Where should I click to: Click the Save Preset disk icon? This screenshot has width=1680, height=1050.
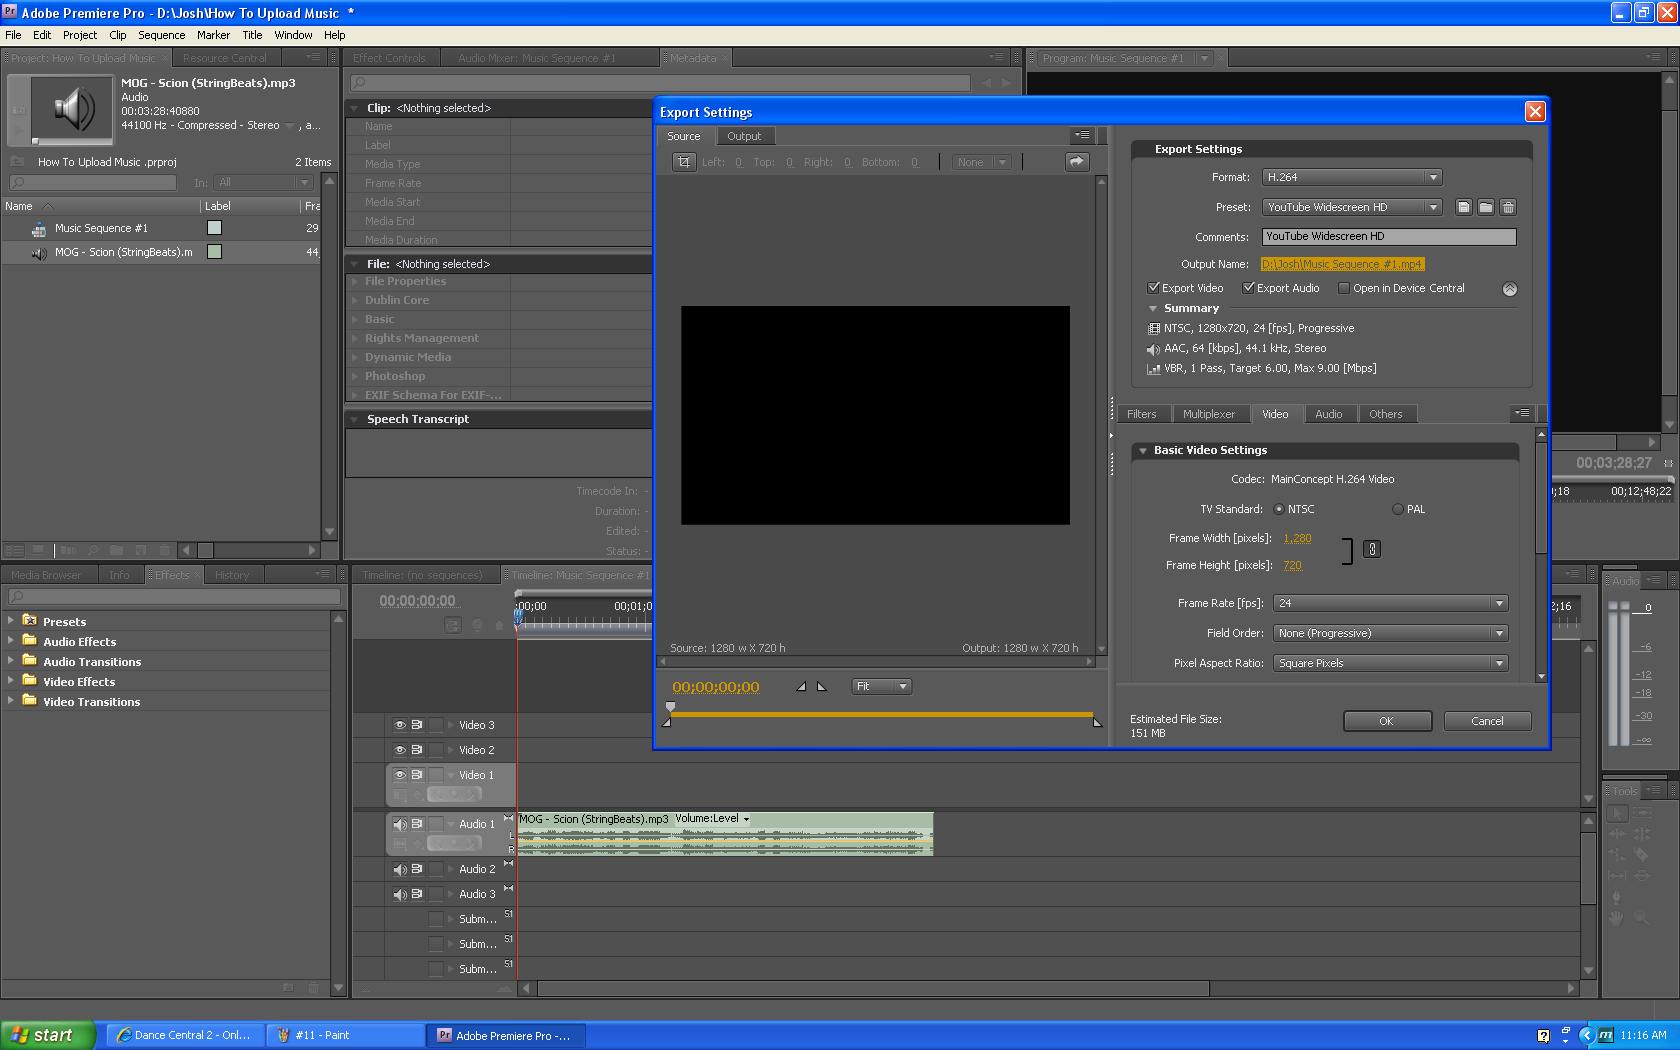pyautogui.click(x=1464, y=207)
